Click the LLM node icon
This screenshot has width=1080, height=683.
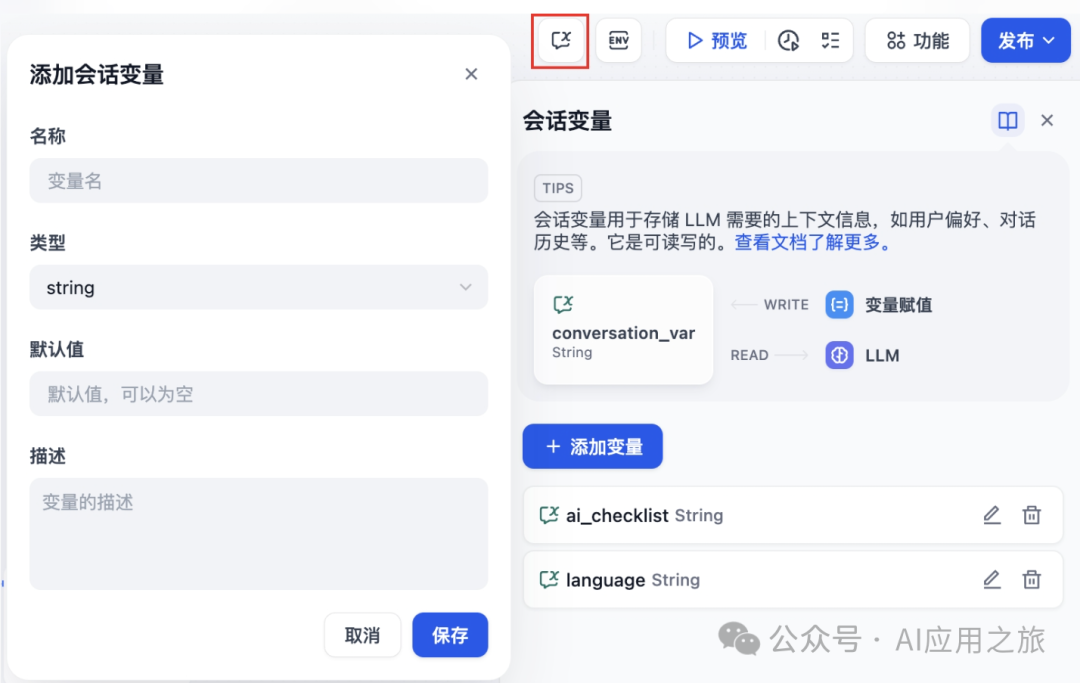(839, 355)
